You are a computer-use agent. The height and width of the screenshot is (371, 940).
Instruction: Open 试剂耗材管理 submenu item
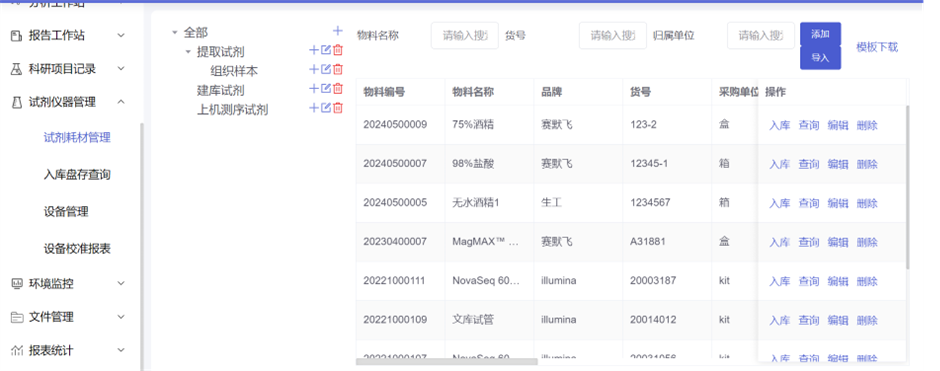77,138
